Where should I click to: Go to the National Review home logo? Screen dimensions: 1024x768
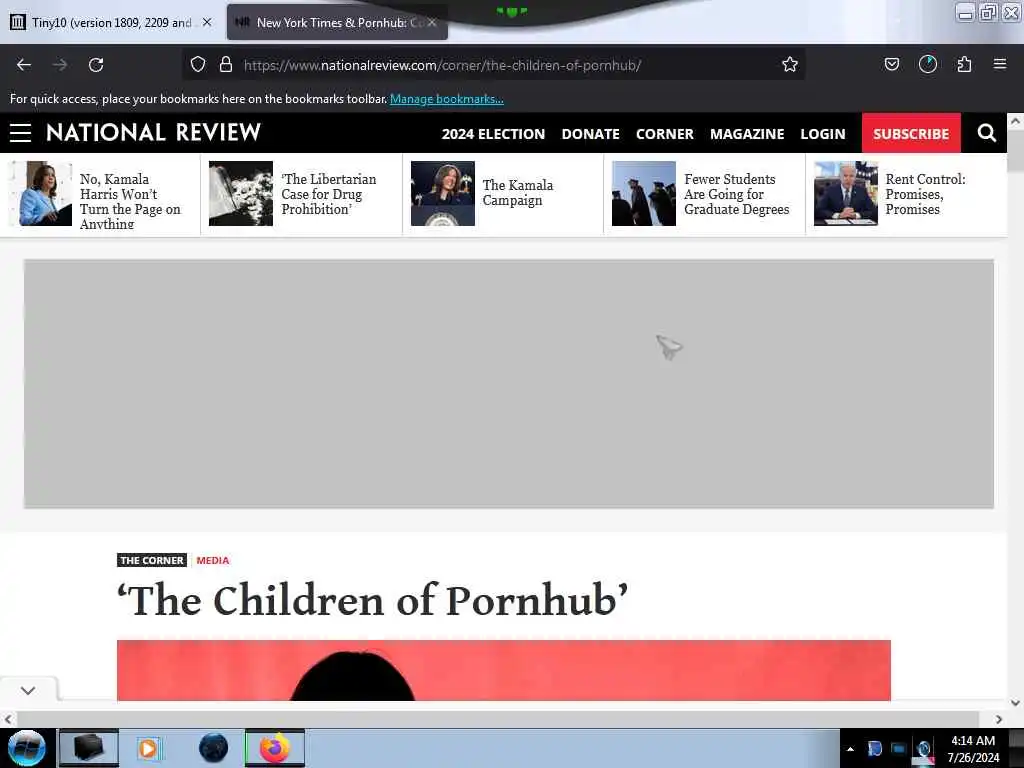pos(153,133)
